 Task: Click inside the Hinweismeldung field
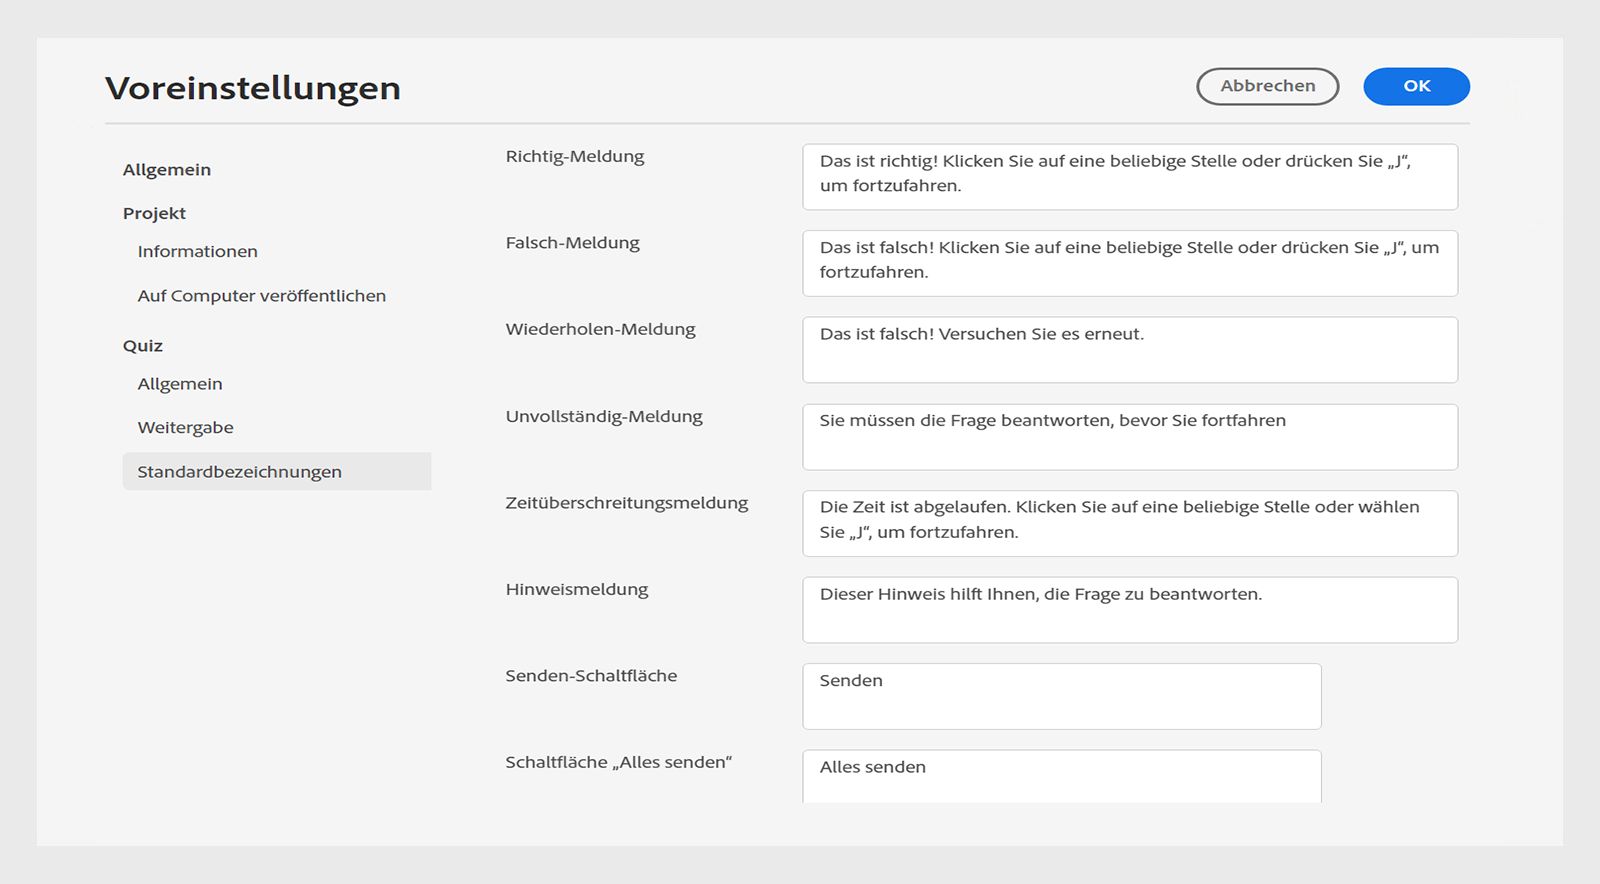(x=1129, y=610)
